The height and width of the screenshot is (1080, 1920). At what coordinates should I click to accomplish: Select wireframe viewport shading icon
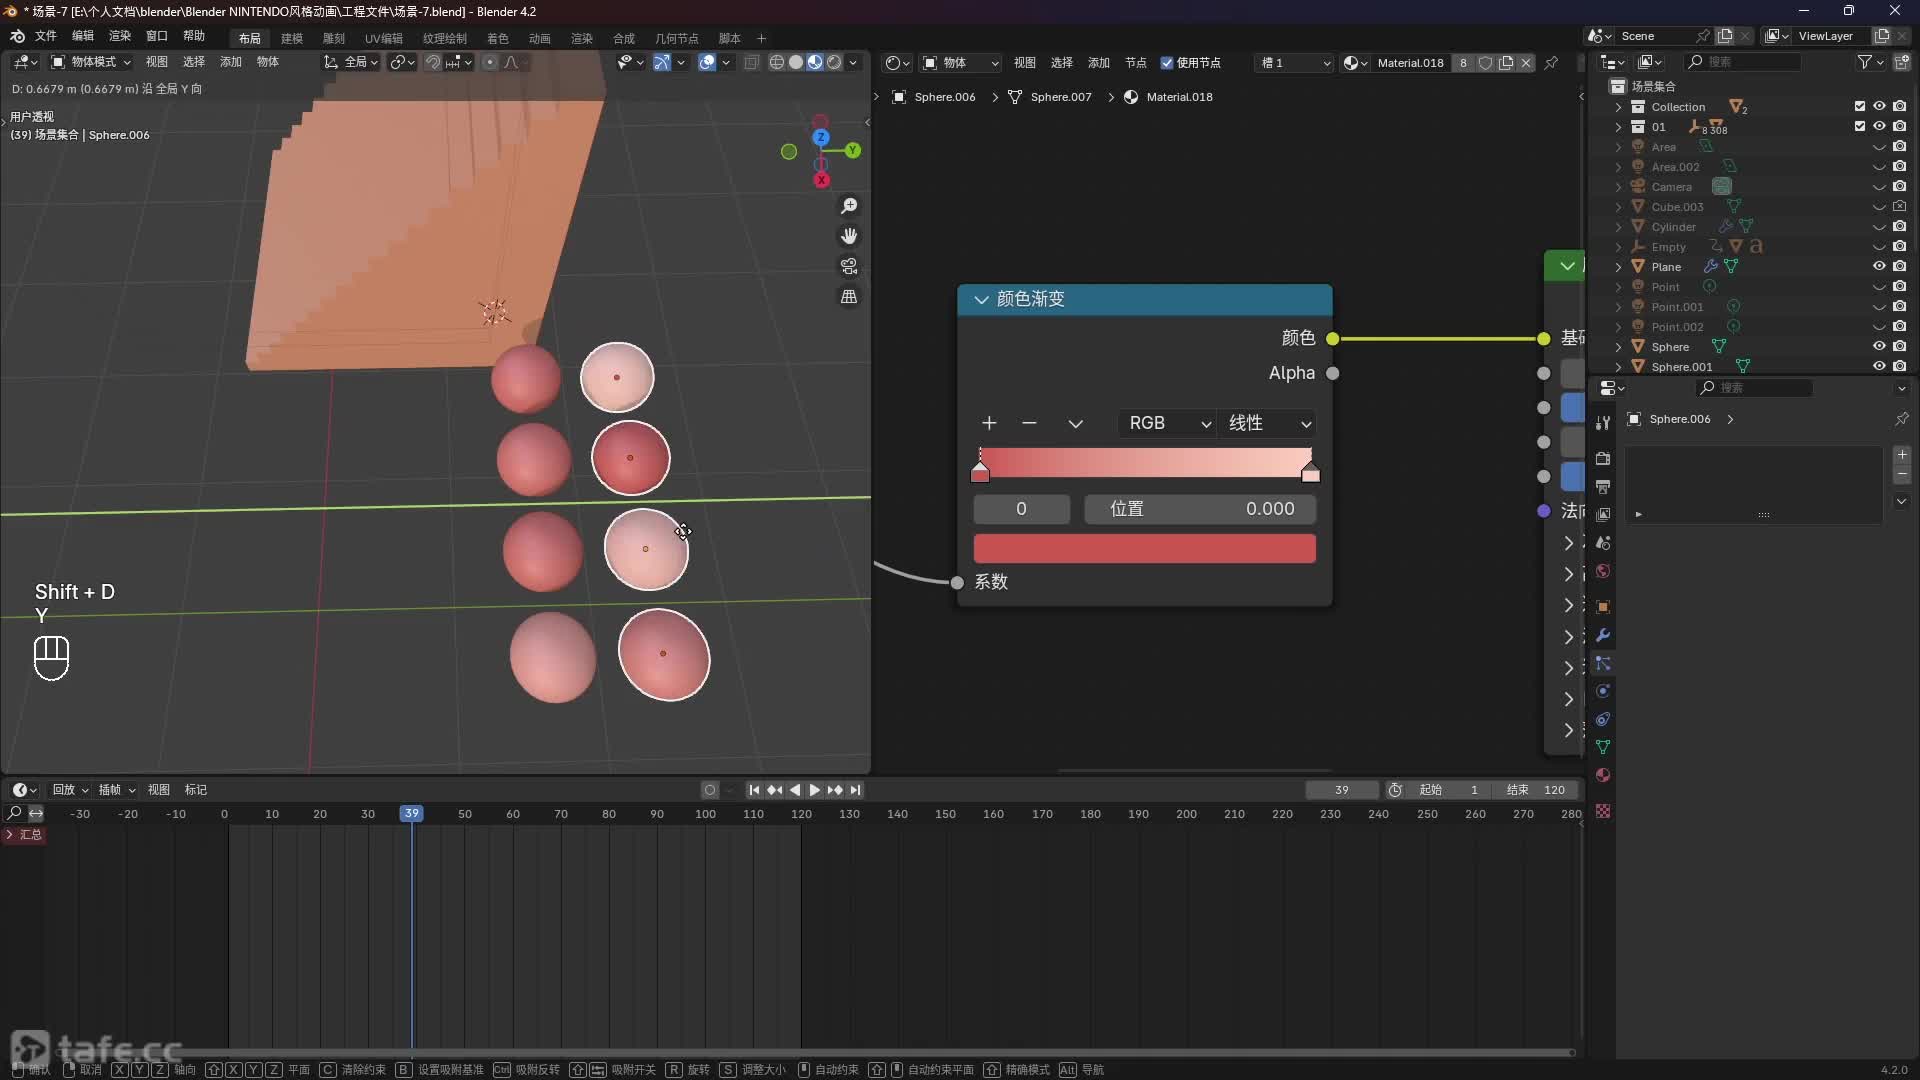point(776,62)
